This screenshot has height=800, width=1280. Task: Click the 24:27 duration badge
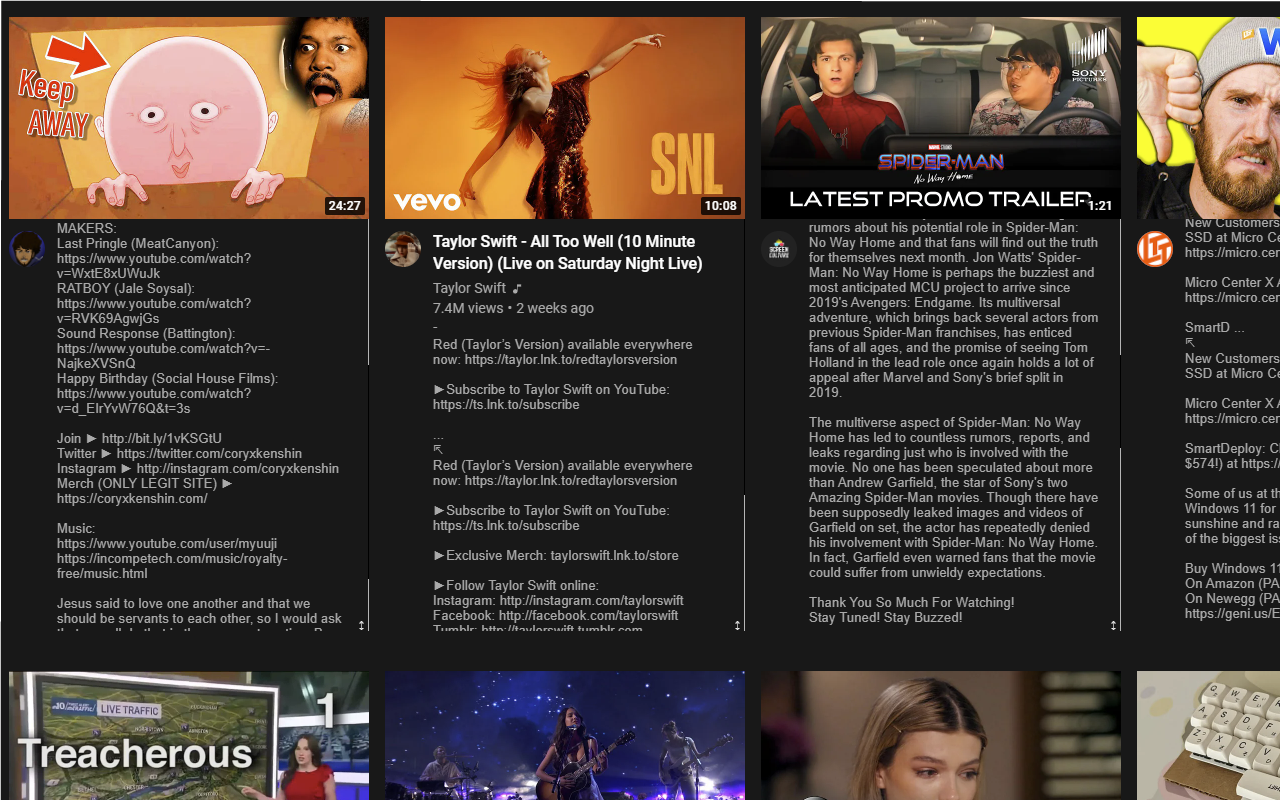coord(344,206)
